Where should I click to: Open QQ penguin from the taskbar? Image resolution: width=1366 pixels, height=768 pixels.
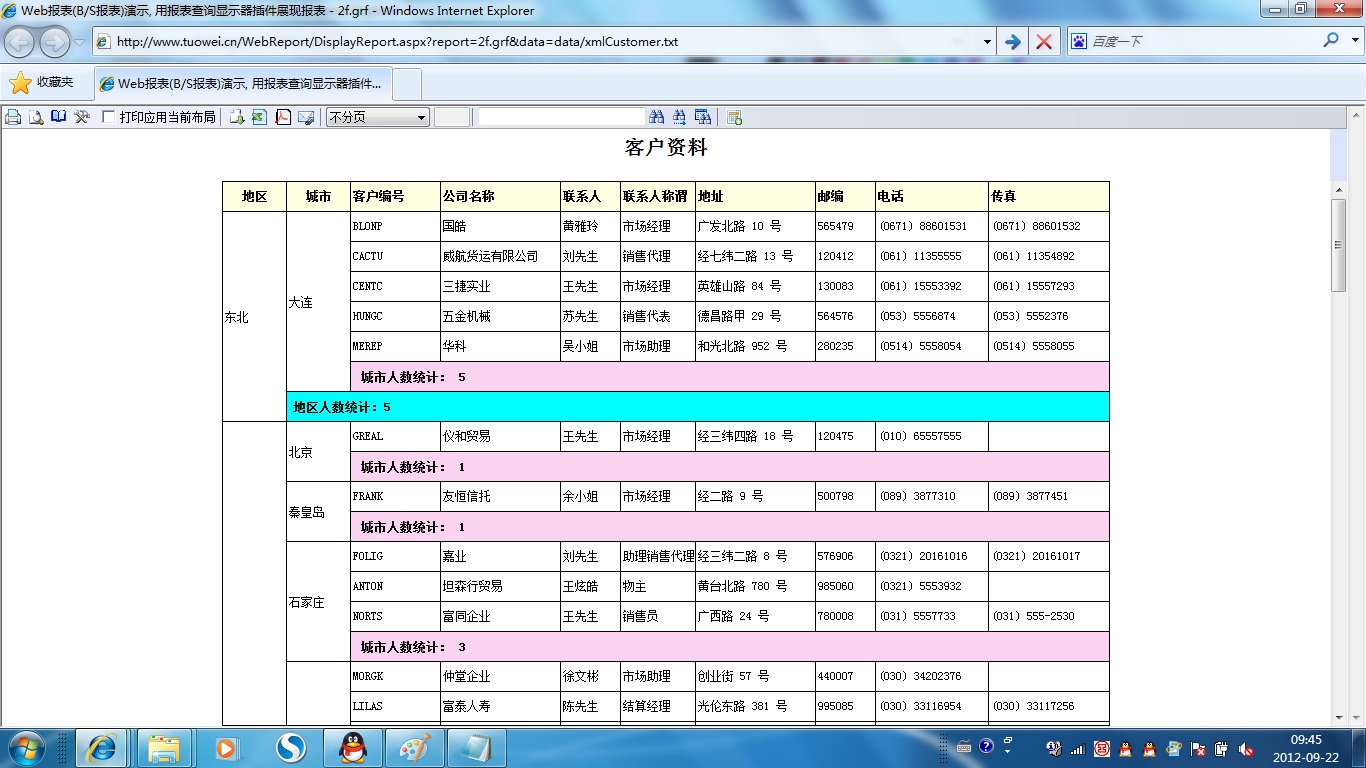tap(351, 748)
